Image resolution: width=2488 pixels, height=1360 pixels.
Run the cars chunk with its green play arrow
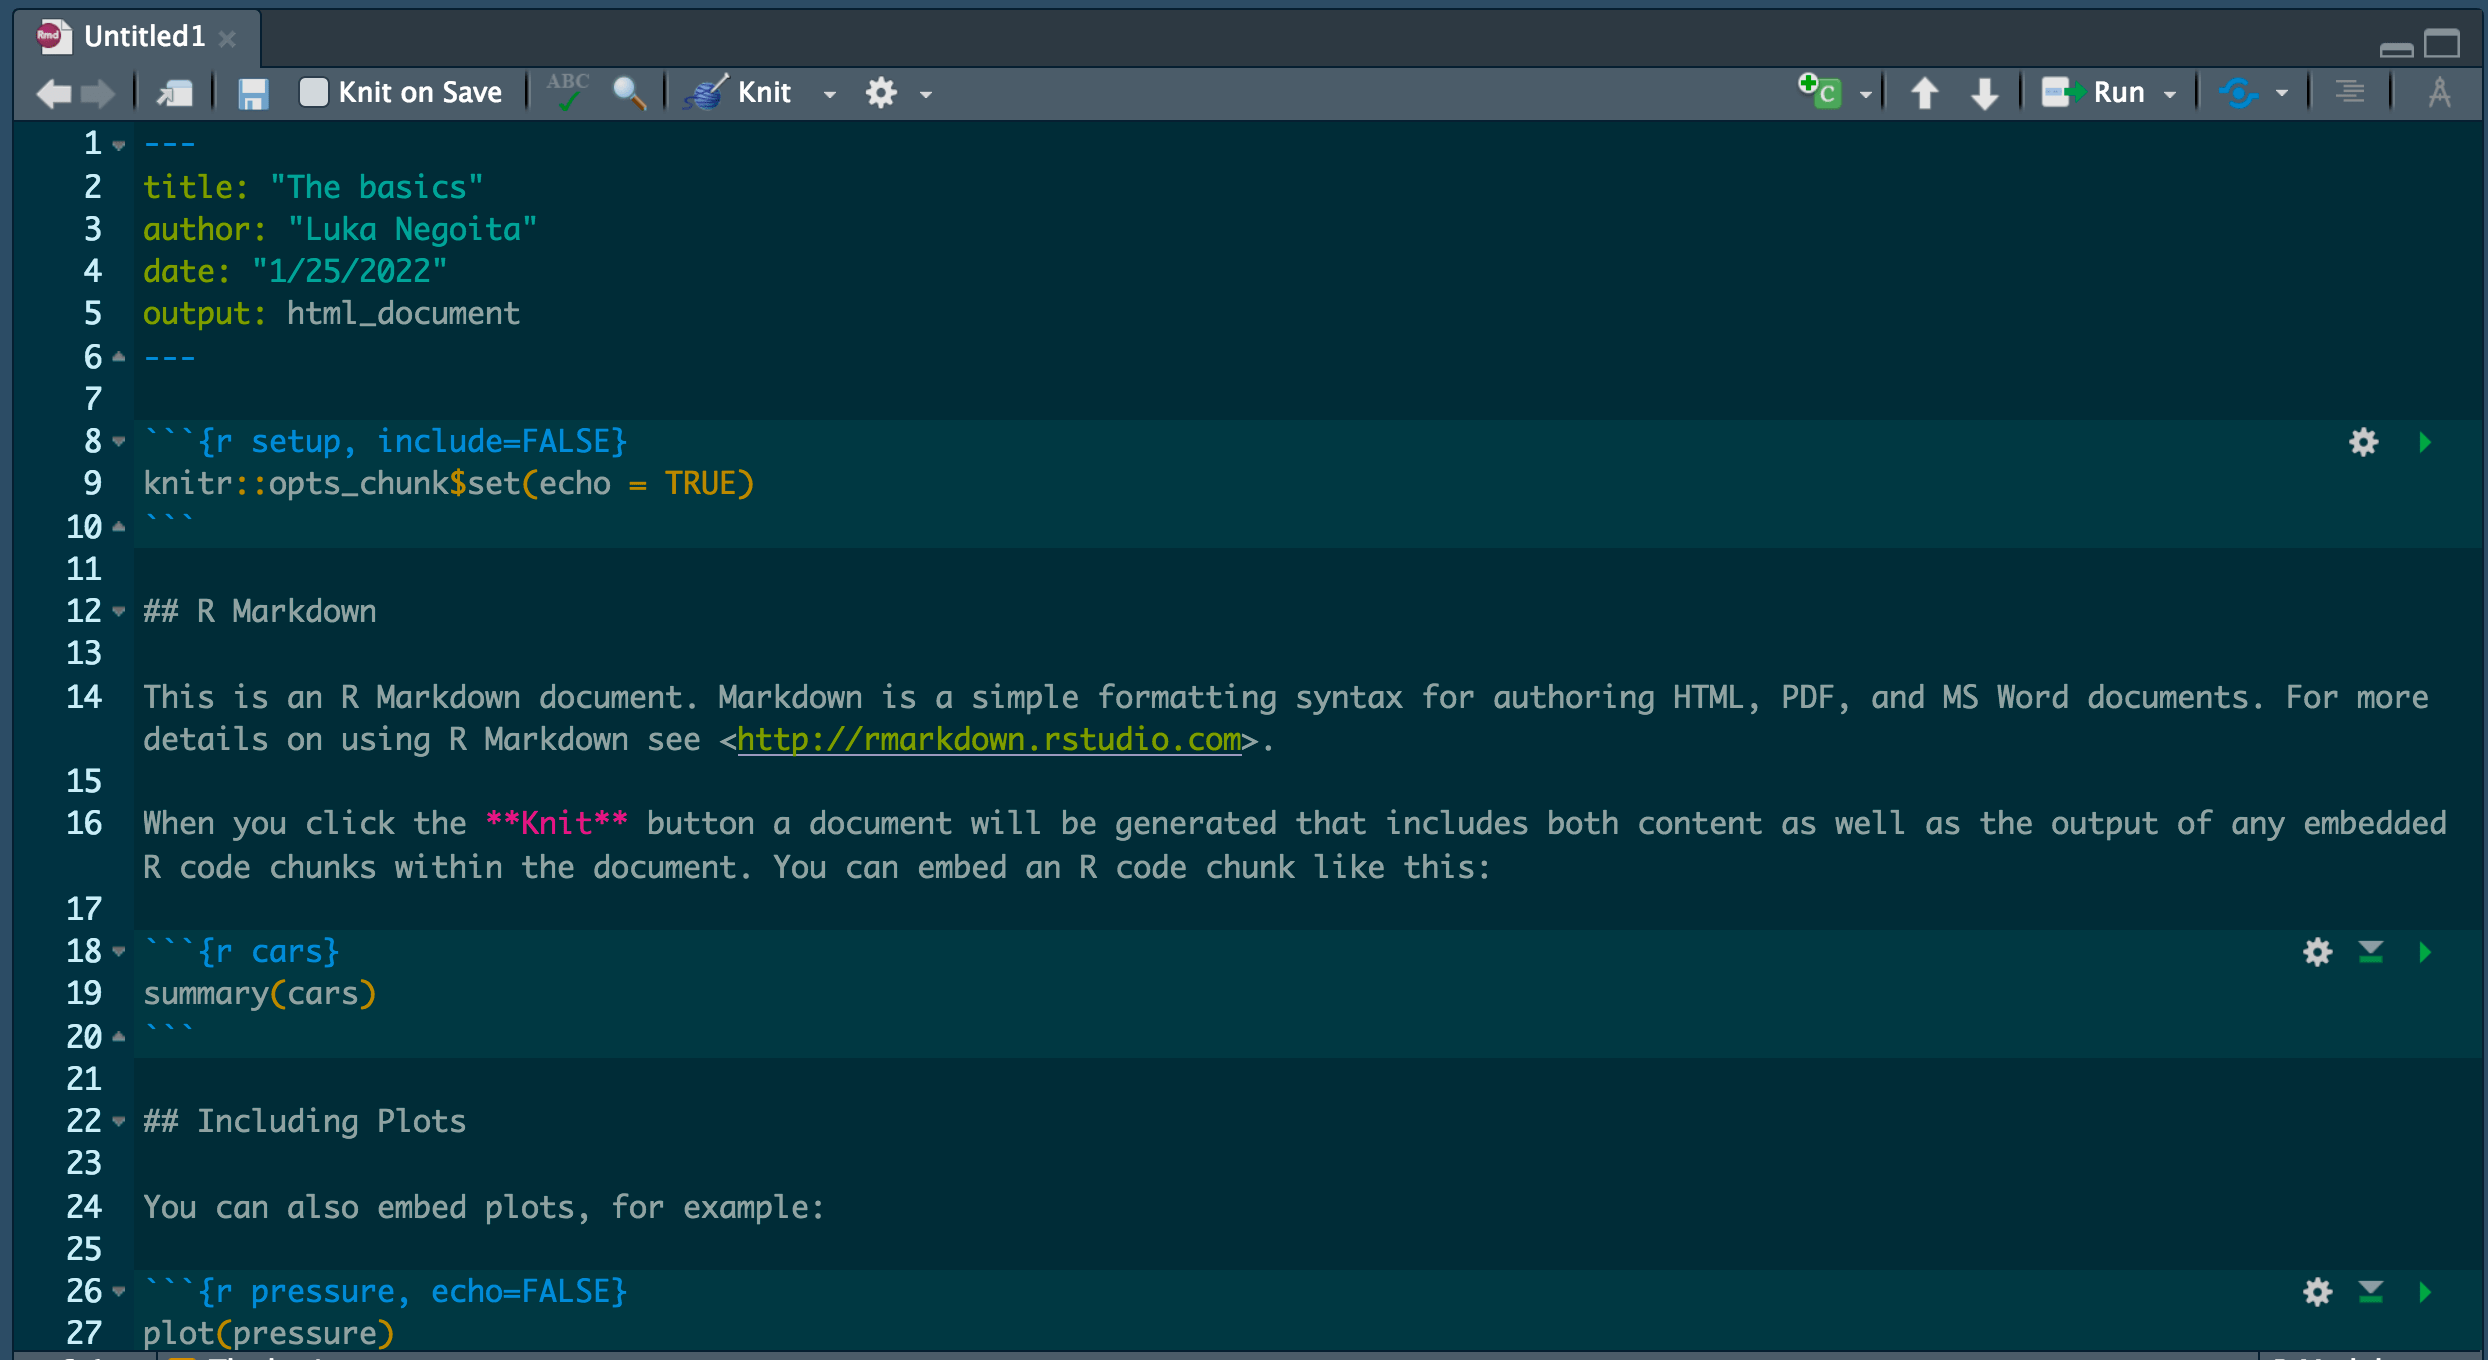2424,951
